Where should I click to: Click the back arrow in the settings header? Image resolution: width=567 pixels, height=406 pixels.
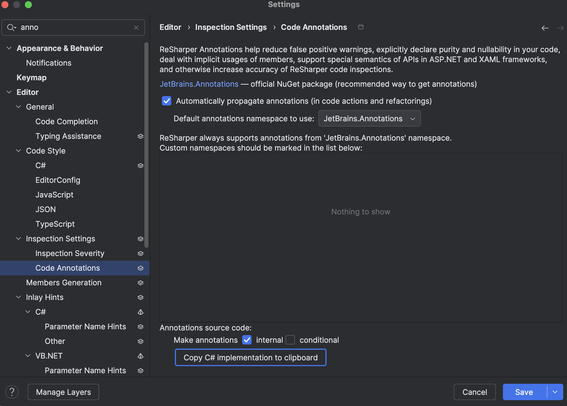coord(545,28)
